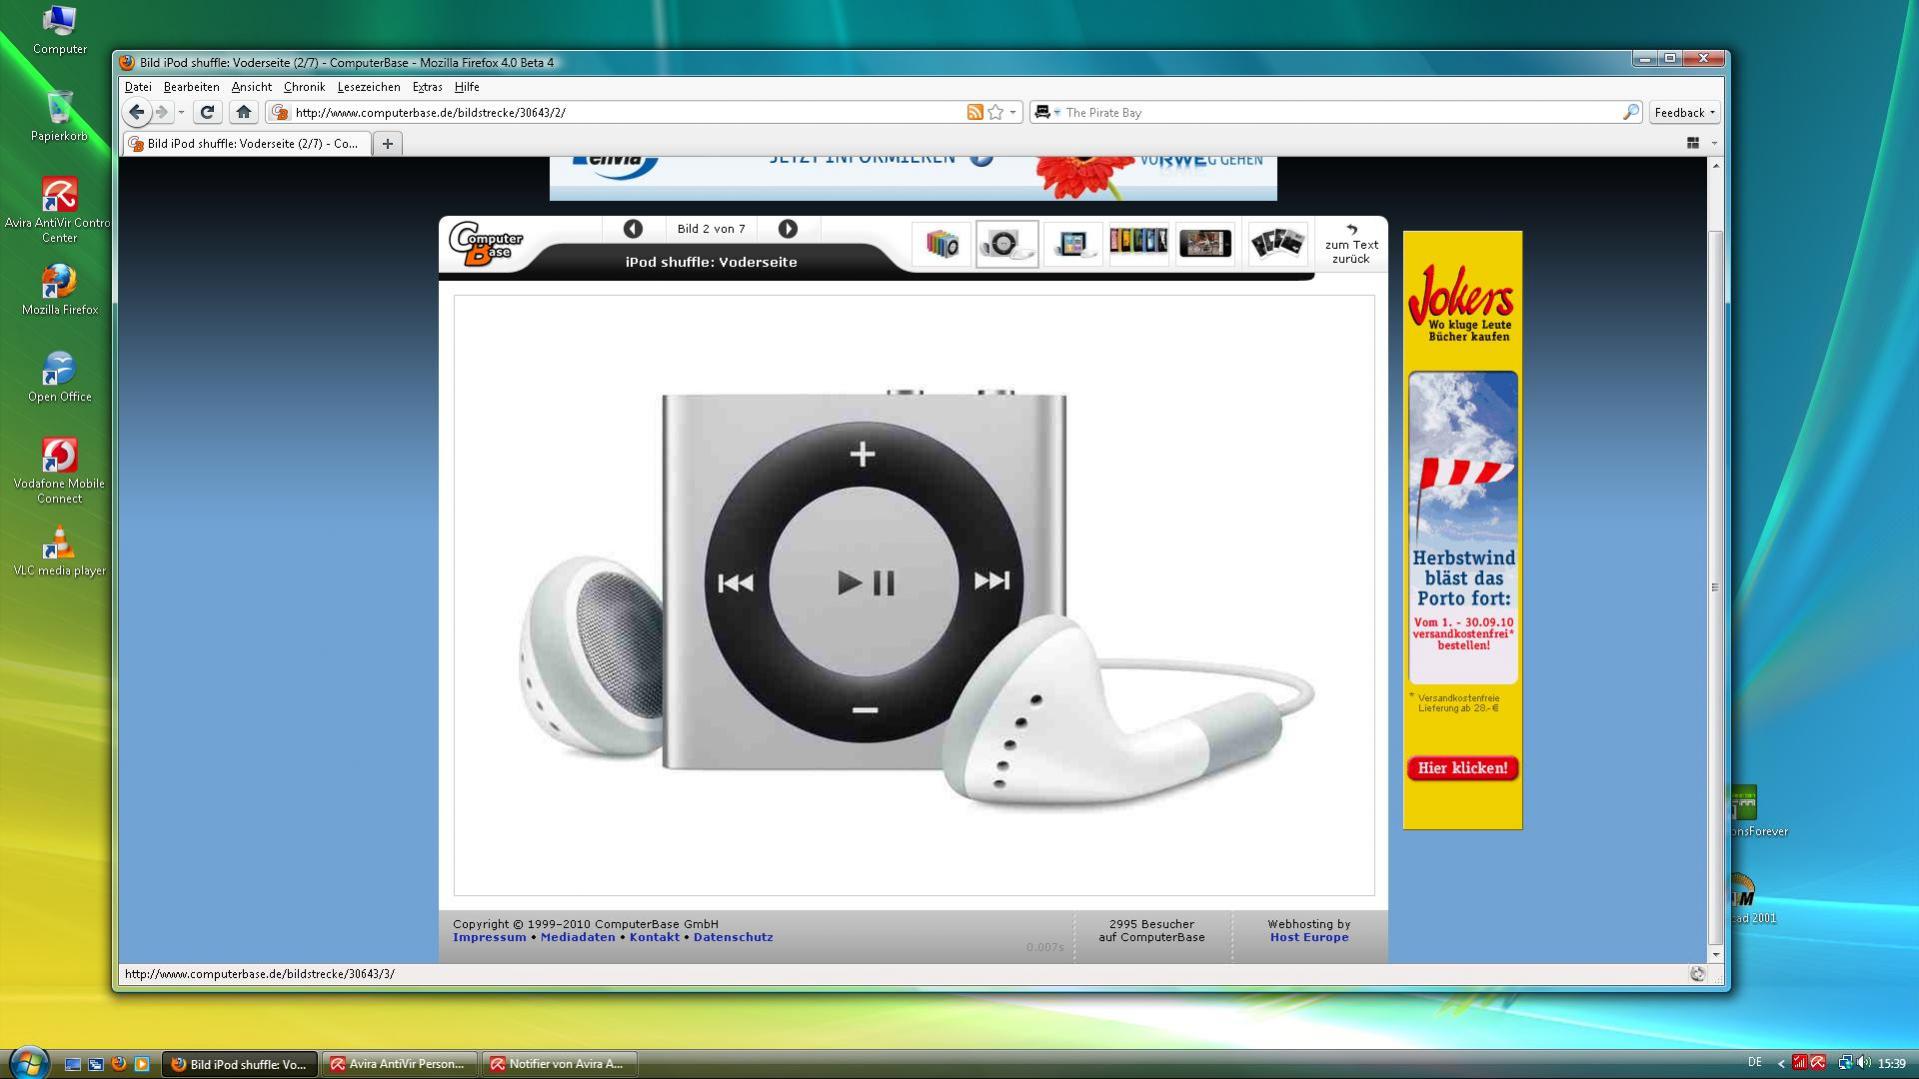Screen dimensions: 1919x1079
Task: Reload the current page
Action: [x=207, y=112]
